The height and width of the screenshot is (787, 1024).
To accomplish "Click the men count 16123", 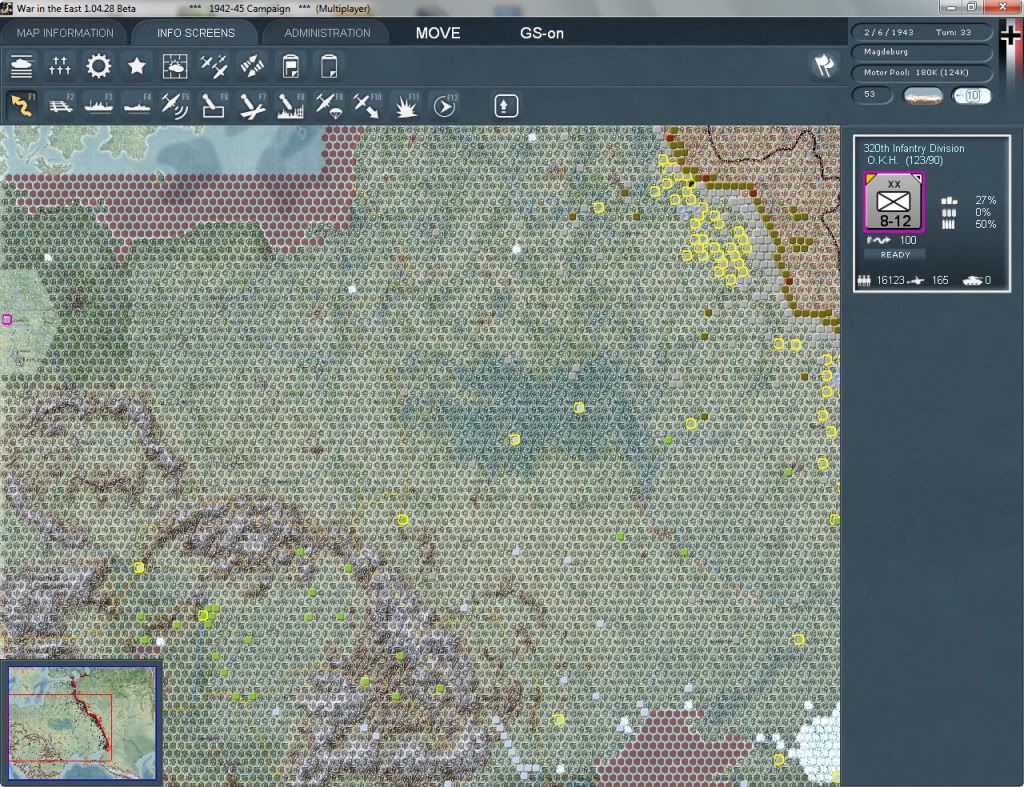I will [890, 280].
